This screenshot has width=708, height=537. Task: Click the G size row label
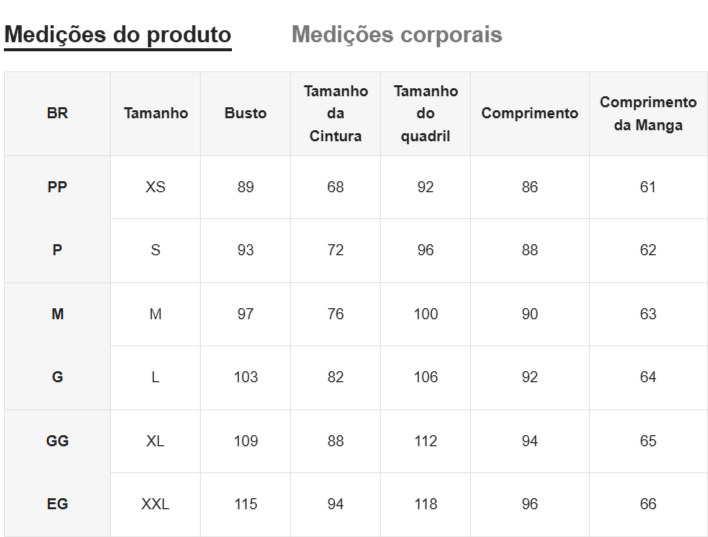[57, 377]
